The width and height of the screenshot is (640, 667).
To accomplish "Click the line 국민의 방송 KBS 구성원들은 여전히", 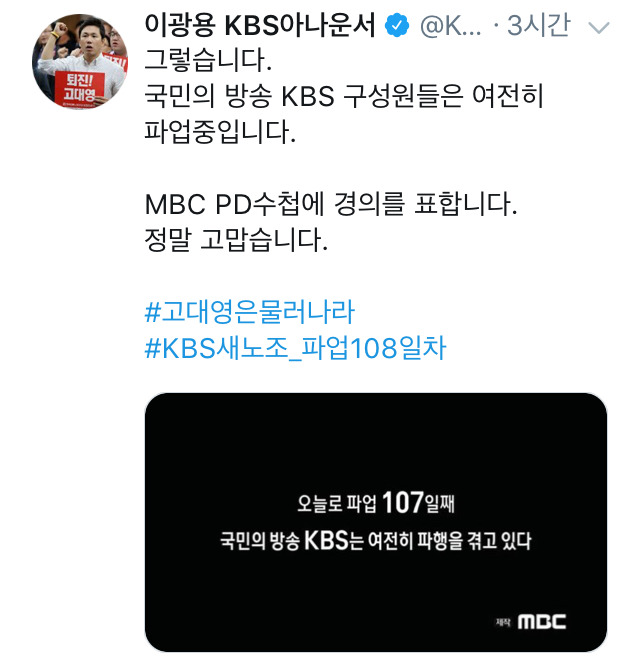I will (344, 96).
